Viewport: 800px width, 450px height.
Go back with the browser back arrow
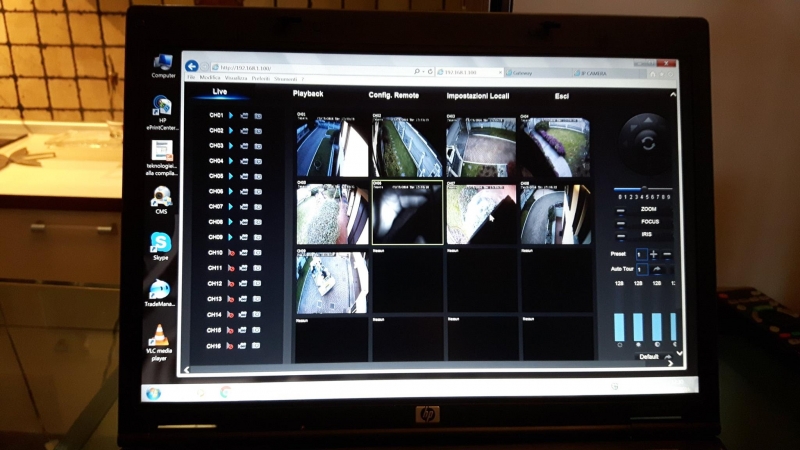(192, 66)
